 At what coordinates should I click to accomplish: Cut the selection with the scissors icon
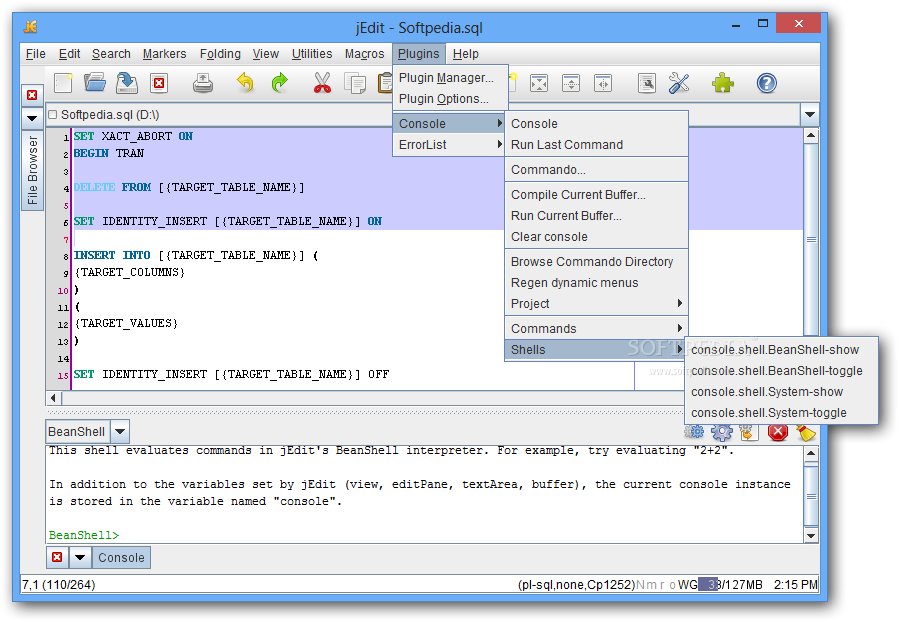[322, 83]
